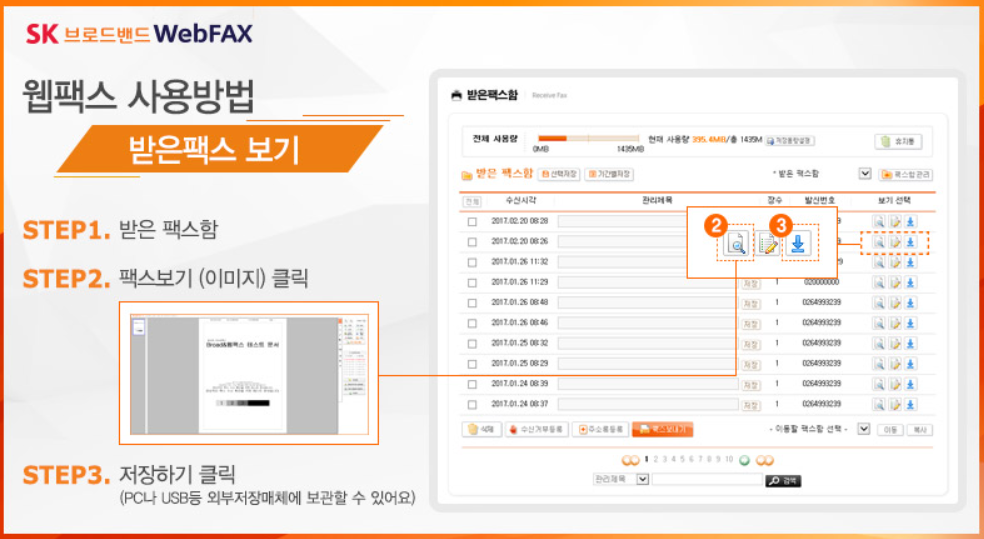Go to page 10

coord(729,459)
